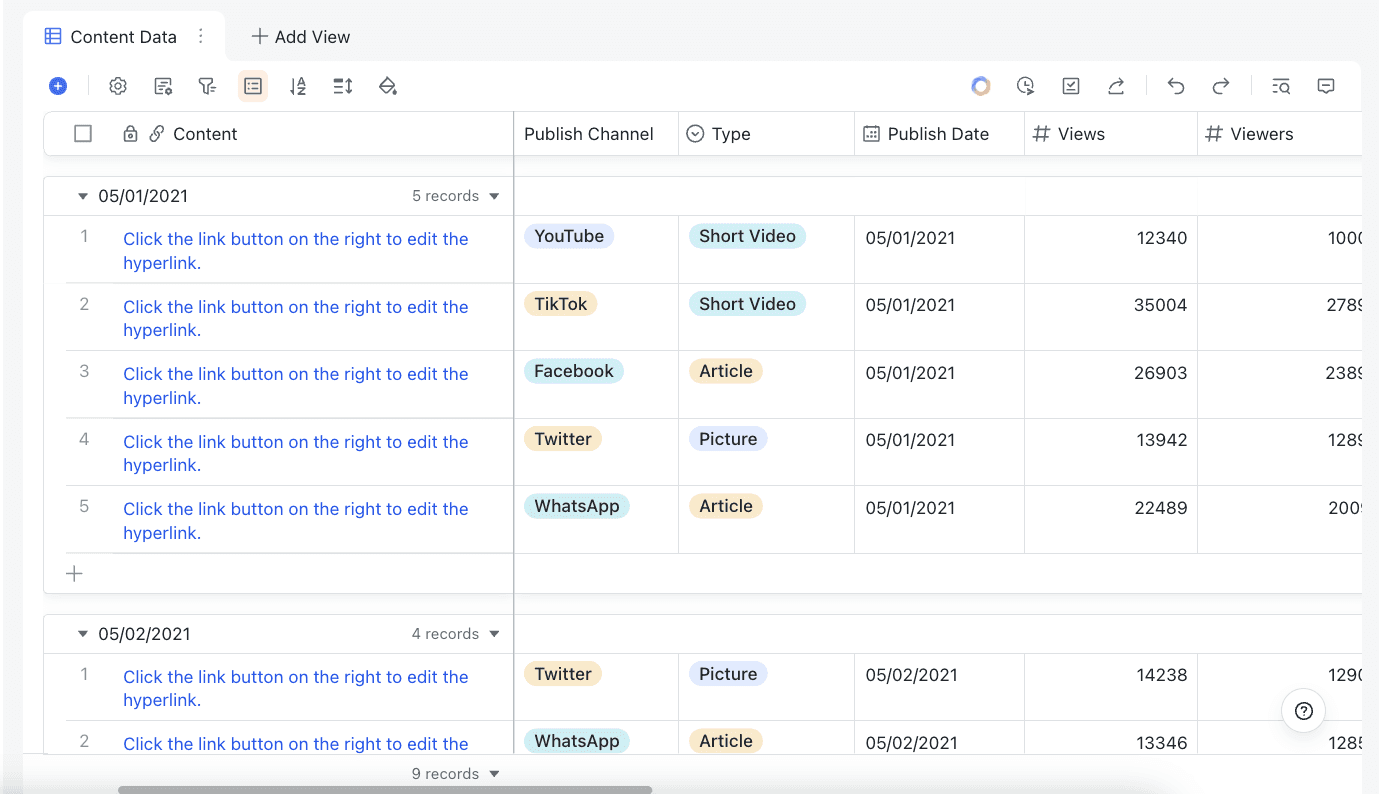Screen dimensions: 1379x794
Task: Click the YouTube channel tag
Action: [569, 236]
